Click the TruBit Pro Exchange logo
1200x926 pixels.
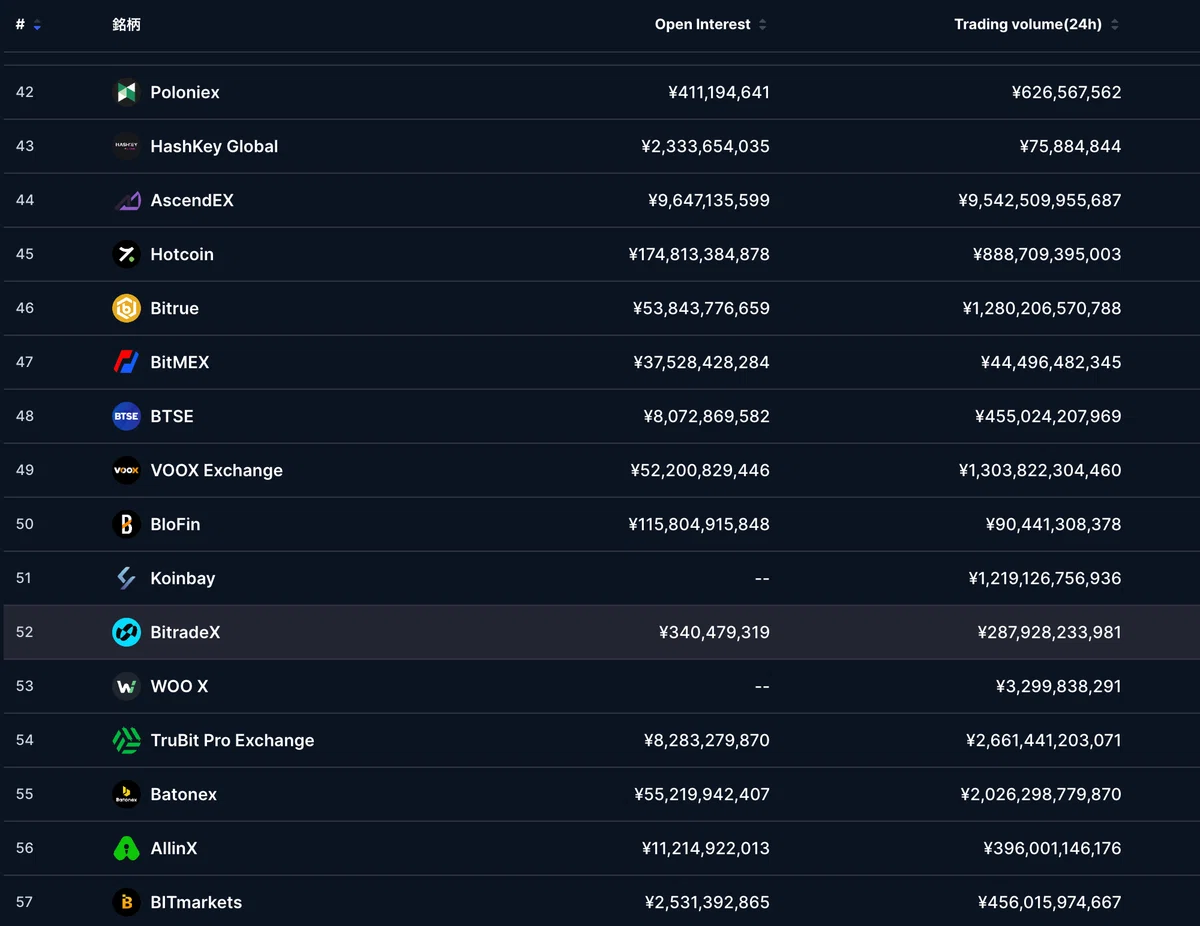click(126, 740)
